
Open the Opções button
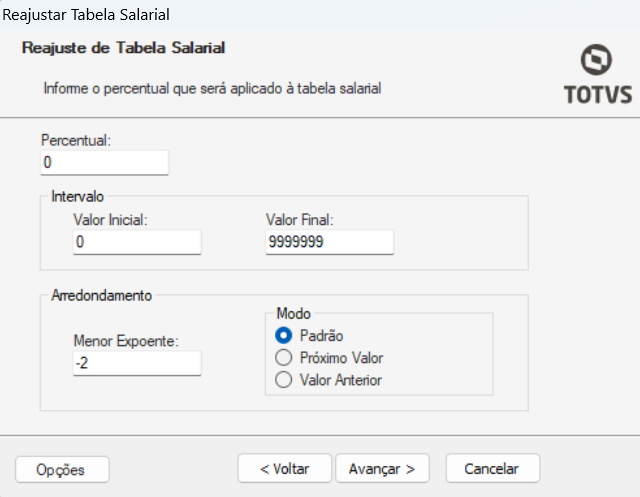62,469
